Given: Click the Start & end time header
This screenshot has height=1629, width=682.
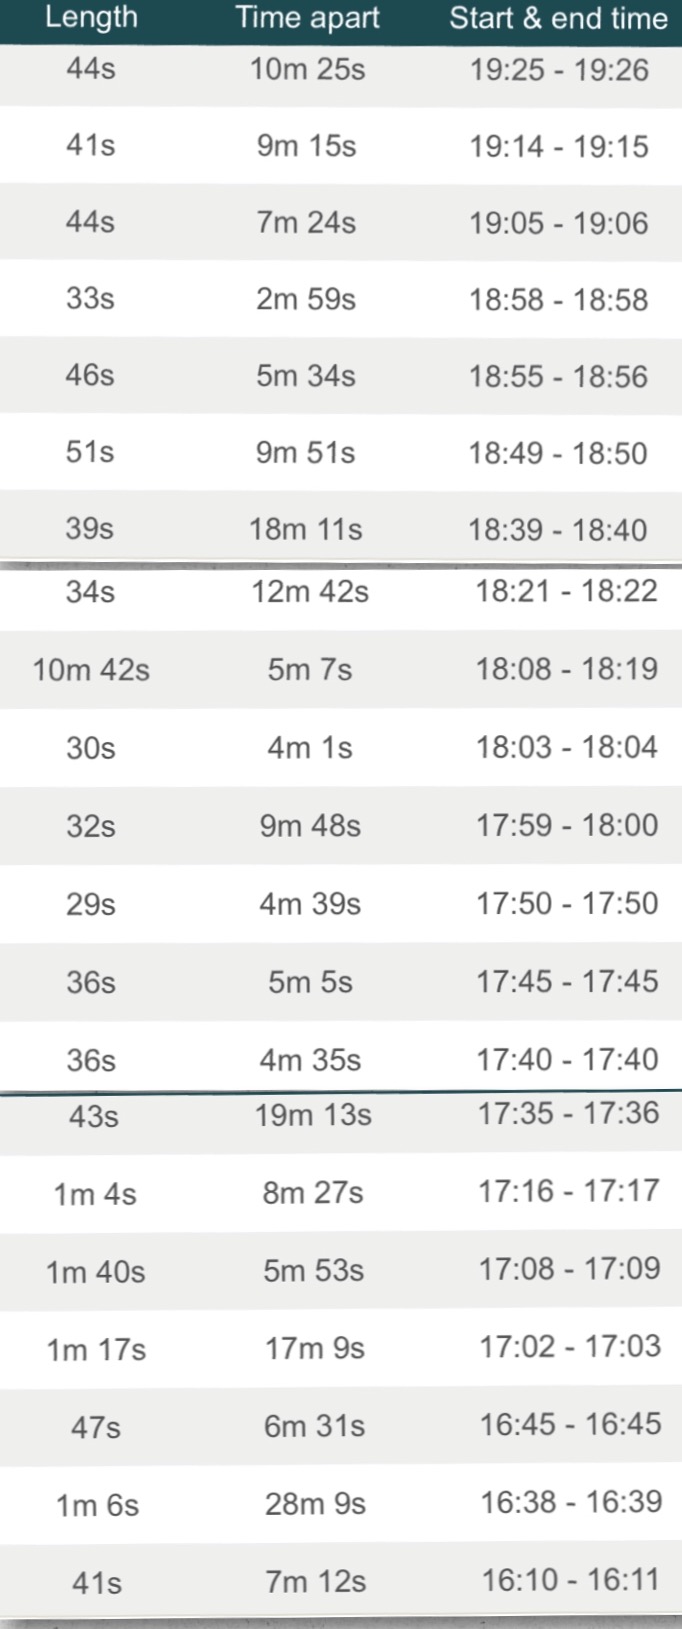Looking at the screenshot, I should tap(558, 17).
